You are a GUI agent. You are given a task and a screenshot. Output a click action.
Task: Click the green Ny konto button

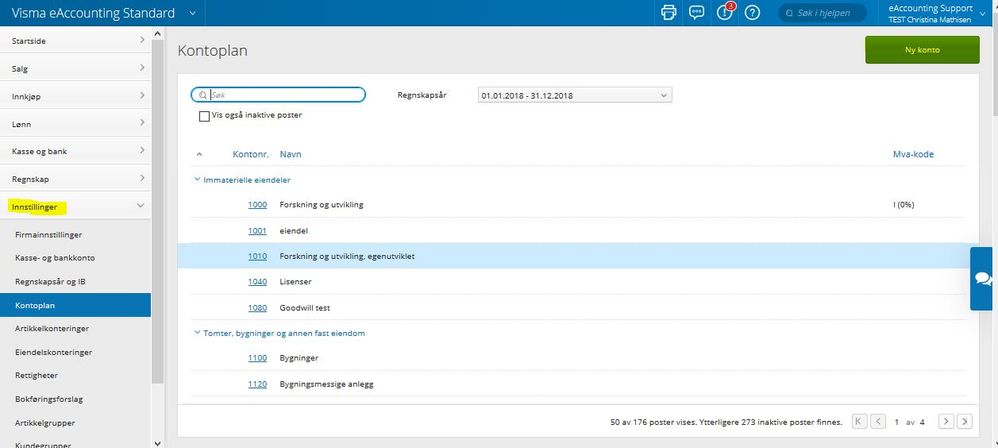point(922,50)
